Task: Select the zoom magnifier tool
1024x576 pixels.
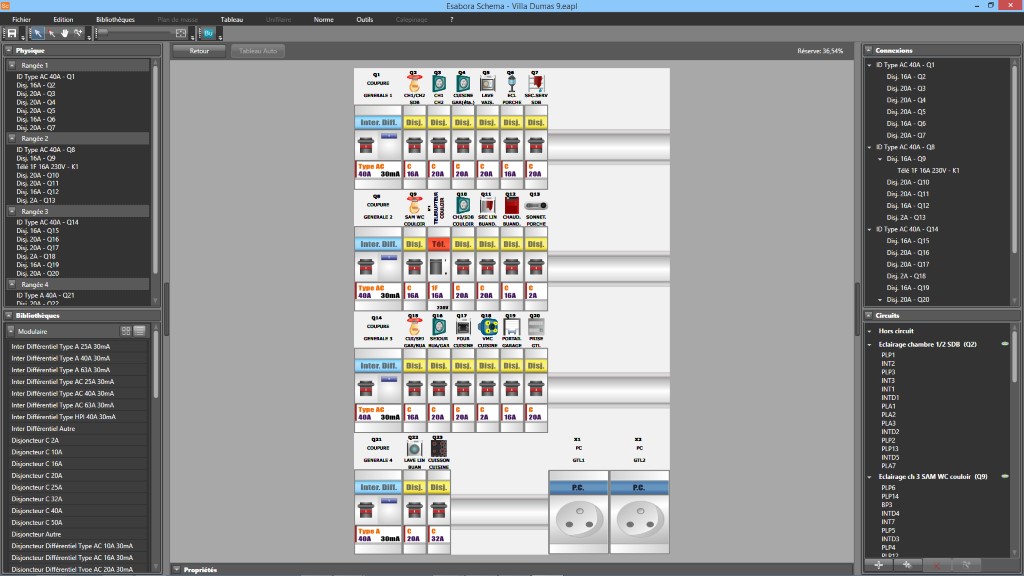Action: tap(78, 33)
